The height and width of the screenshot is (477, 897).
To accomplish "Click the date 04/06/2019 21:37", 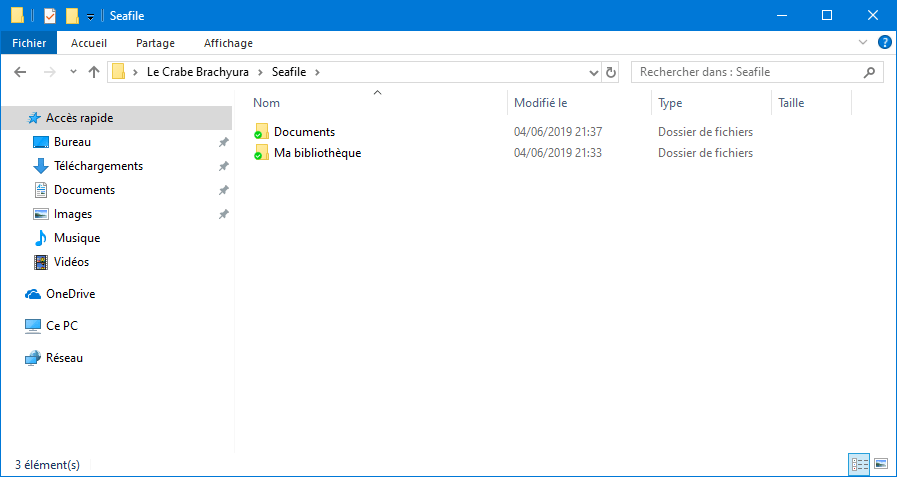I will [x=558, y=132].
